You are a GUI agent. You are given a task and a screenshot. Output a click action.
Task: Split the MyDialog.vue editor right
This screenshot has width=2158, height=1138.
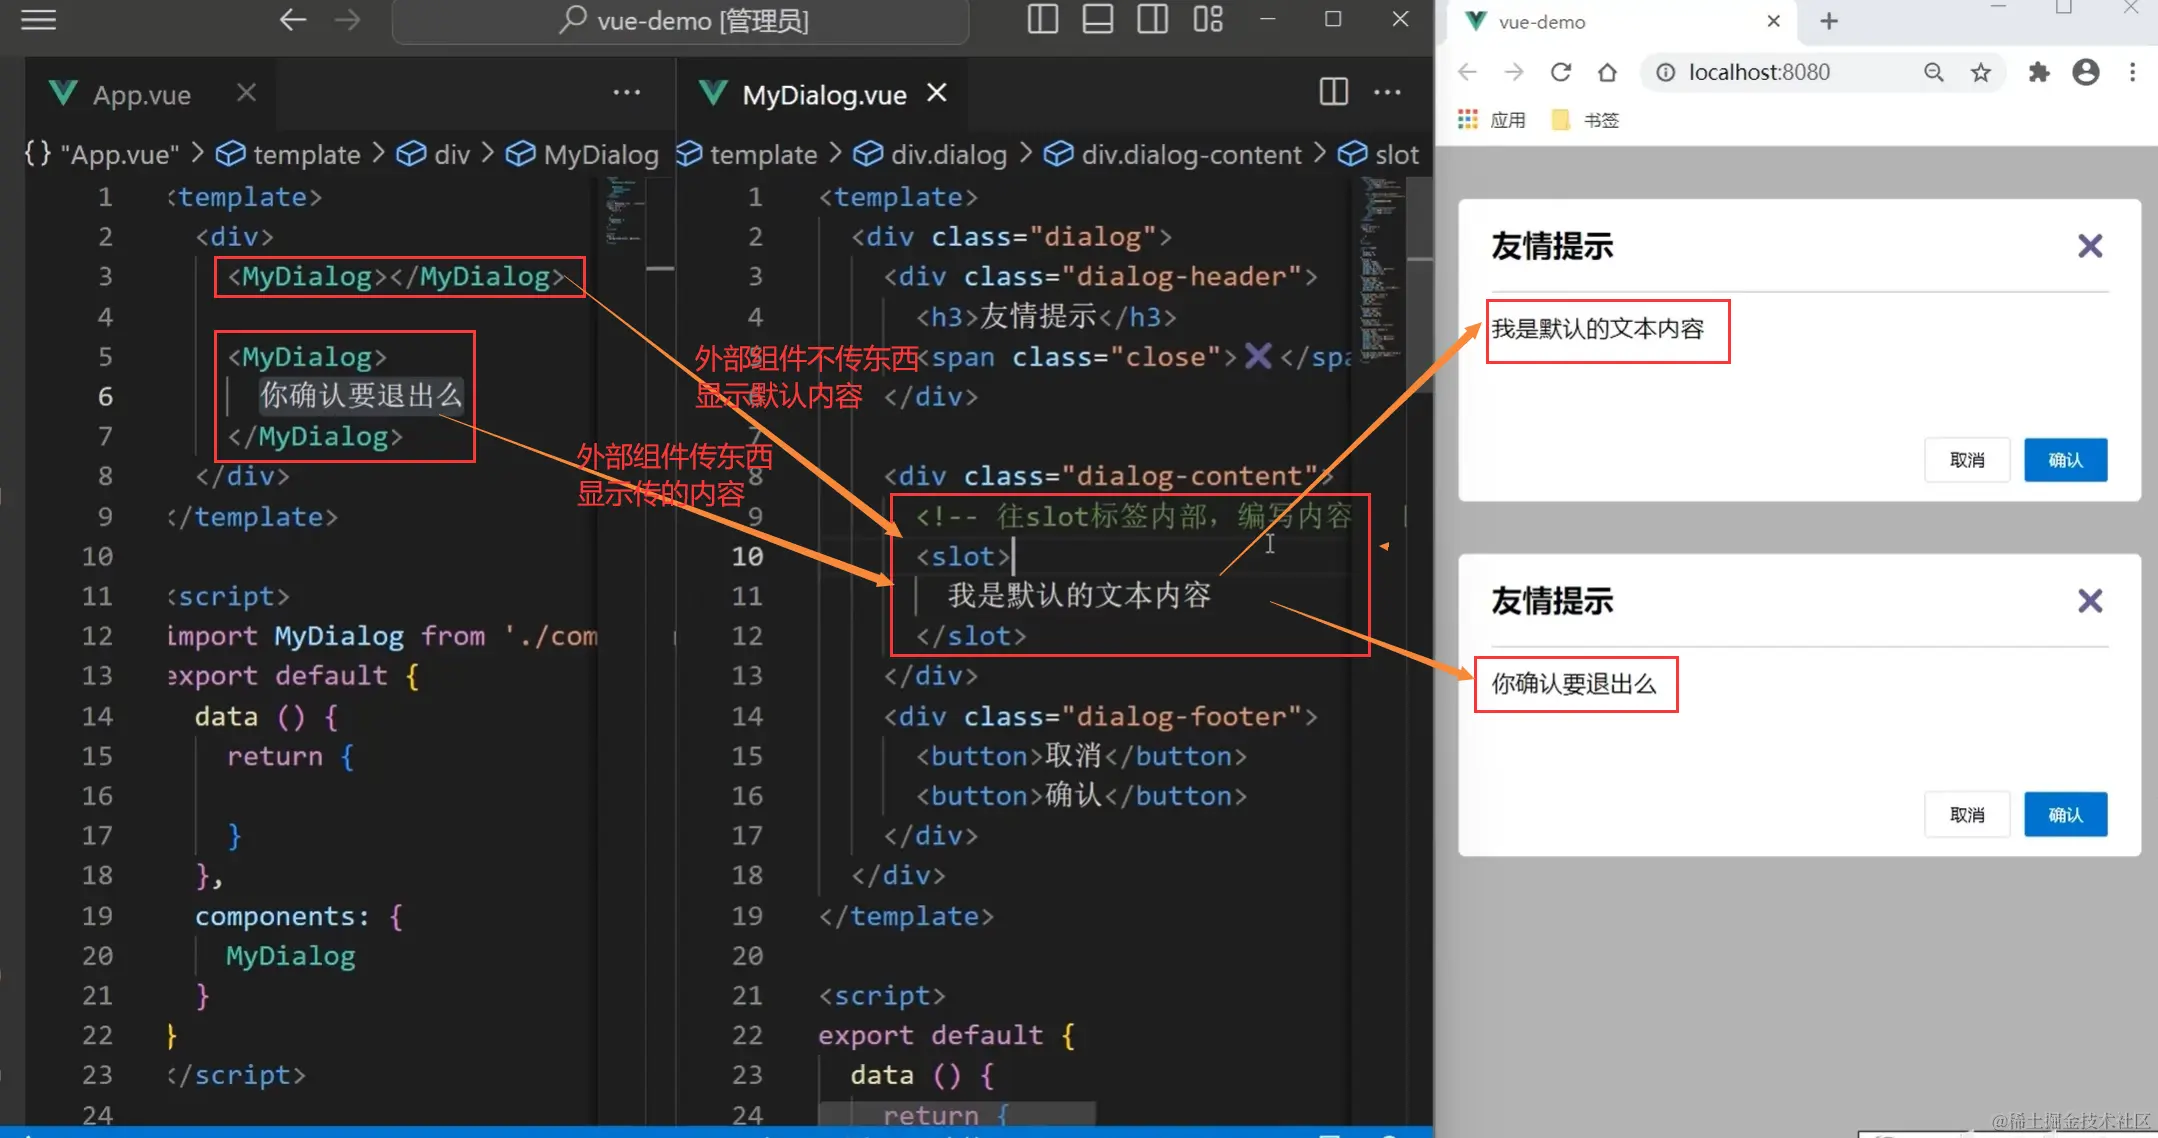pos(1333,92)
